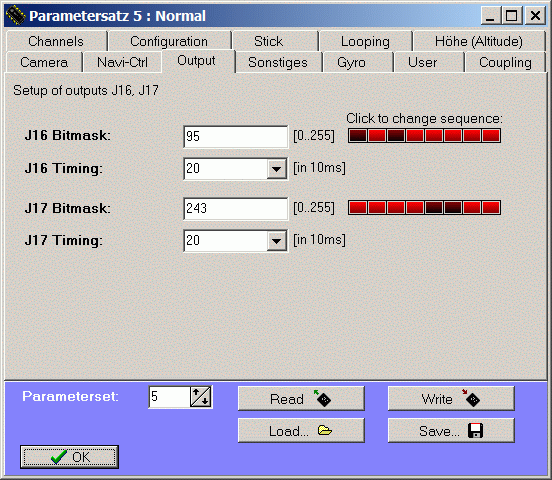Toggle fourth J16 sequence LED square
Screen dimensions: 552x480
tap(415, 136)
